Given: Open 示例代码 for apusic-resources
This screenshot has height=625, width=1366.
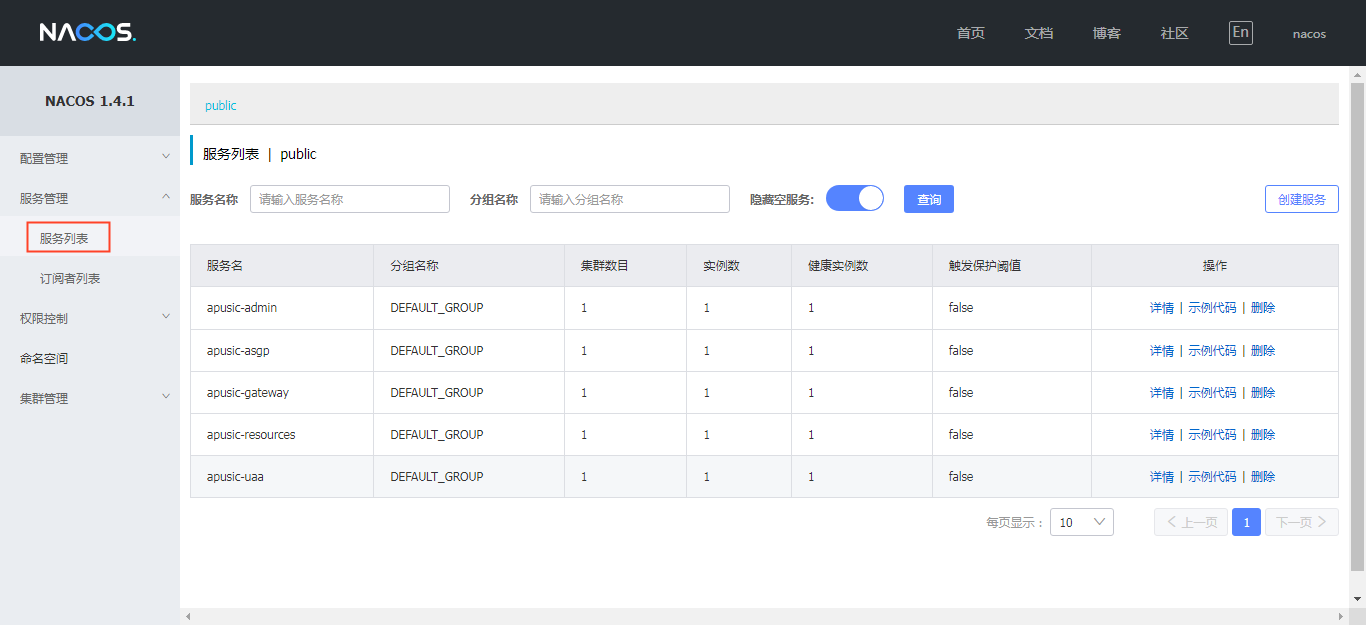Looking at the screenshot, I should pyautogui.click(x=1212, y=435).
